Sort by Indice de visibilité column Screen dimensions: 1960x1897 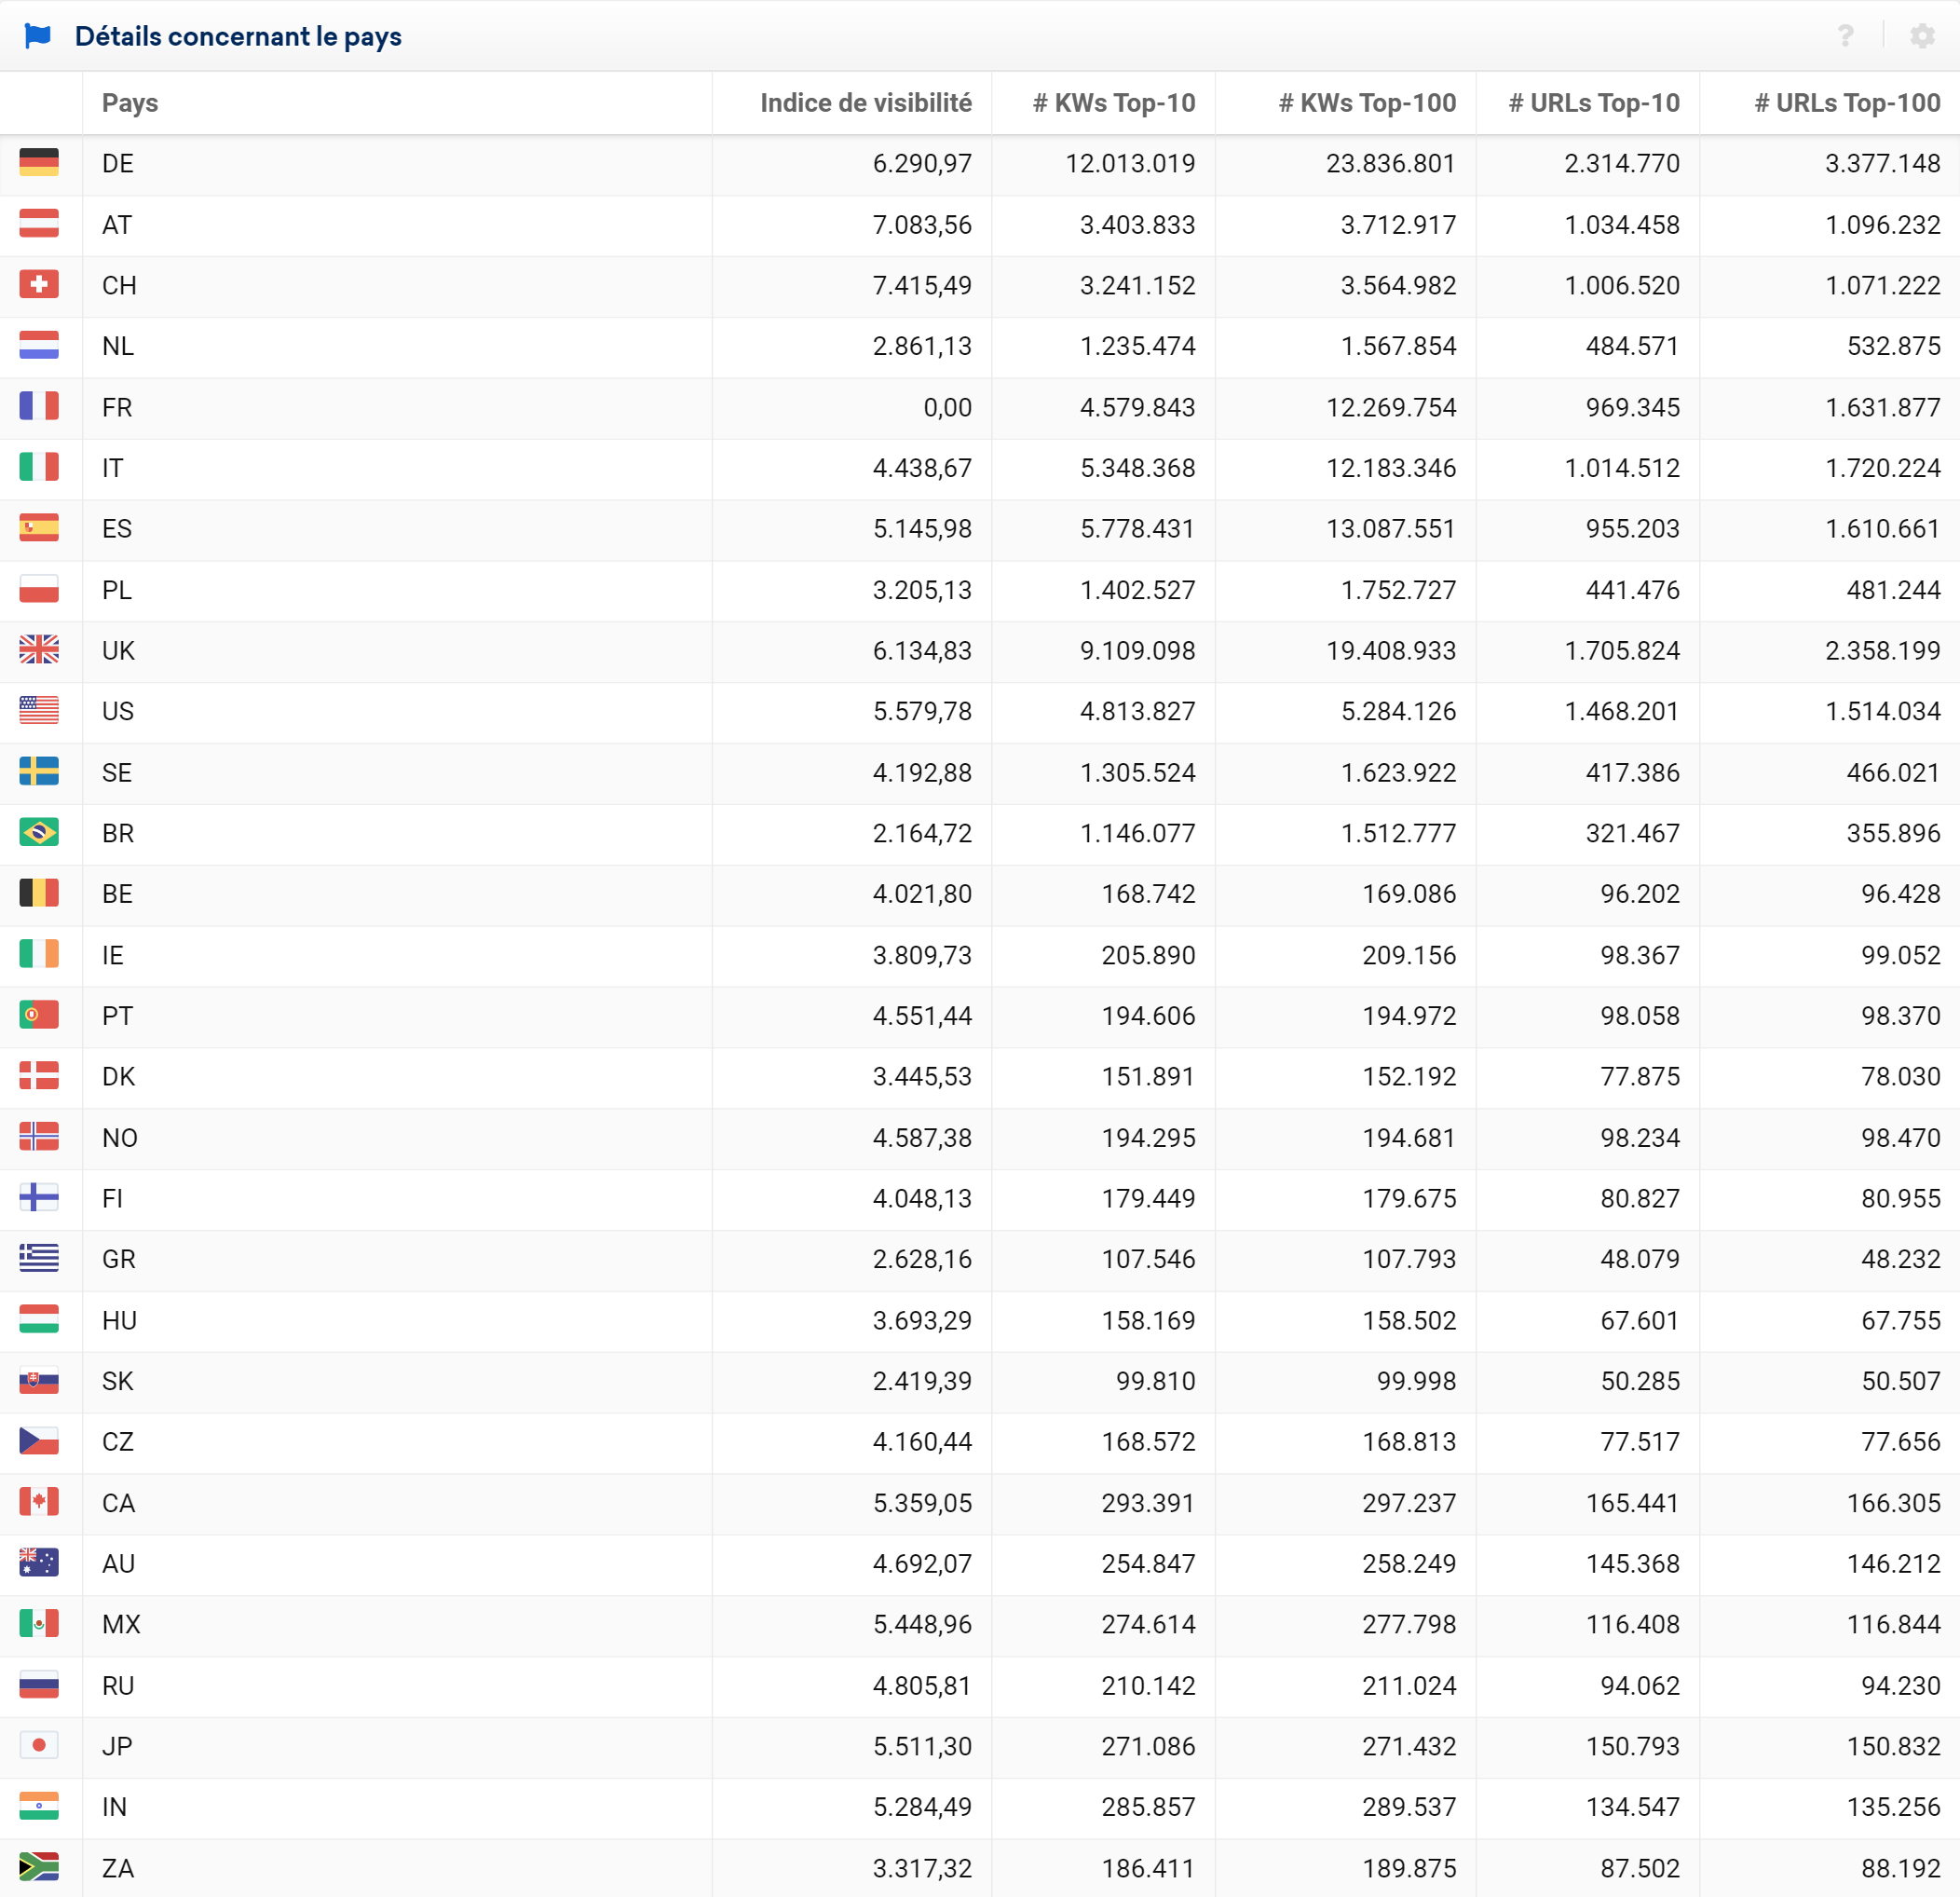tap(866, 103)
